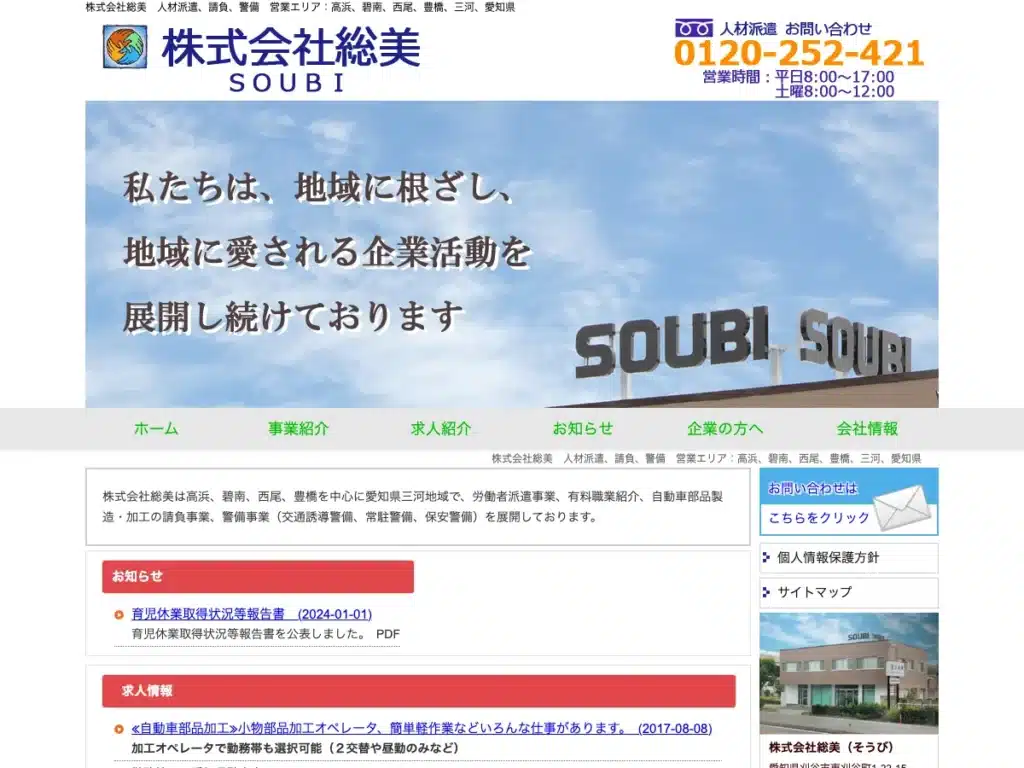1024x768 pixels.
Task: Open the ホーム menu item
Action: 156,428
